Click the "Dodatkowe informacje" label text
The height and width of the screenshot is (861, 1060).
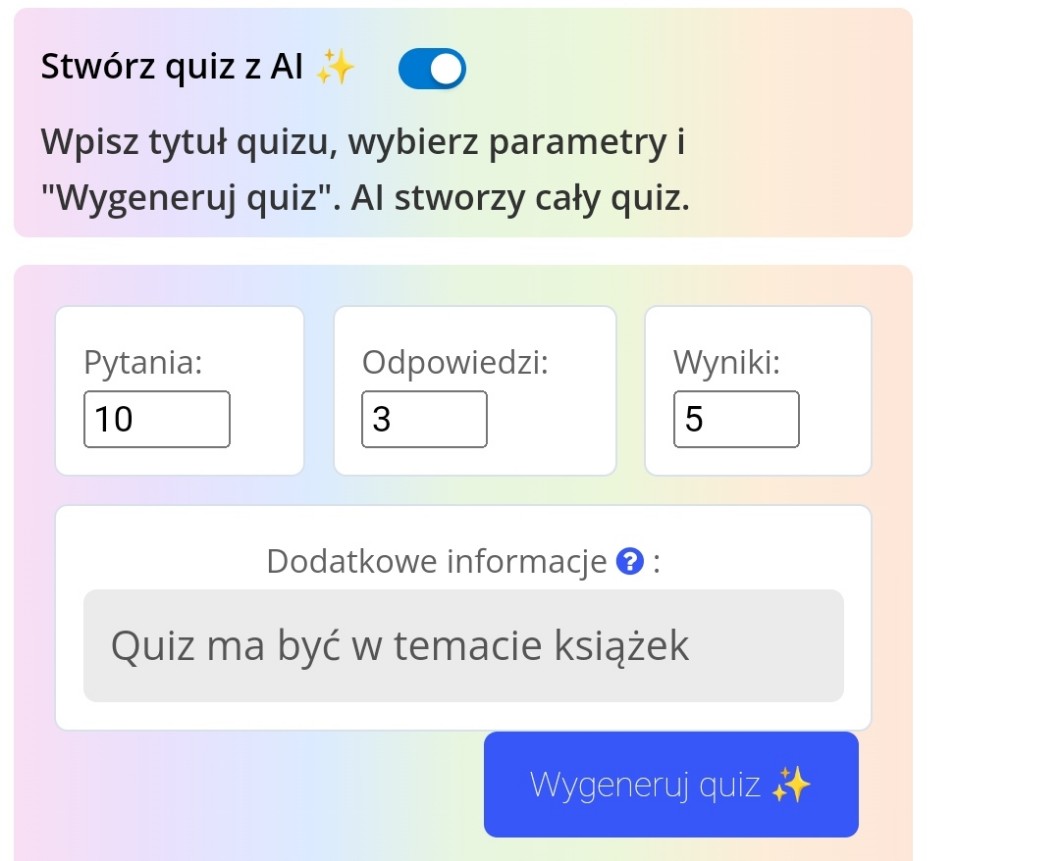point(436,562)
